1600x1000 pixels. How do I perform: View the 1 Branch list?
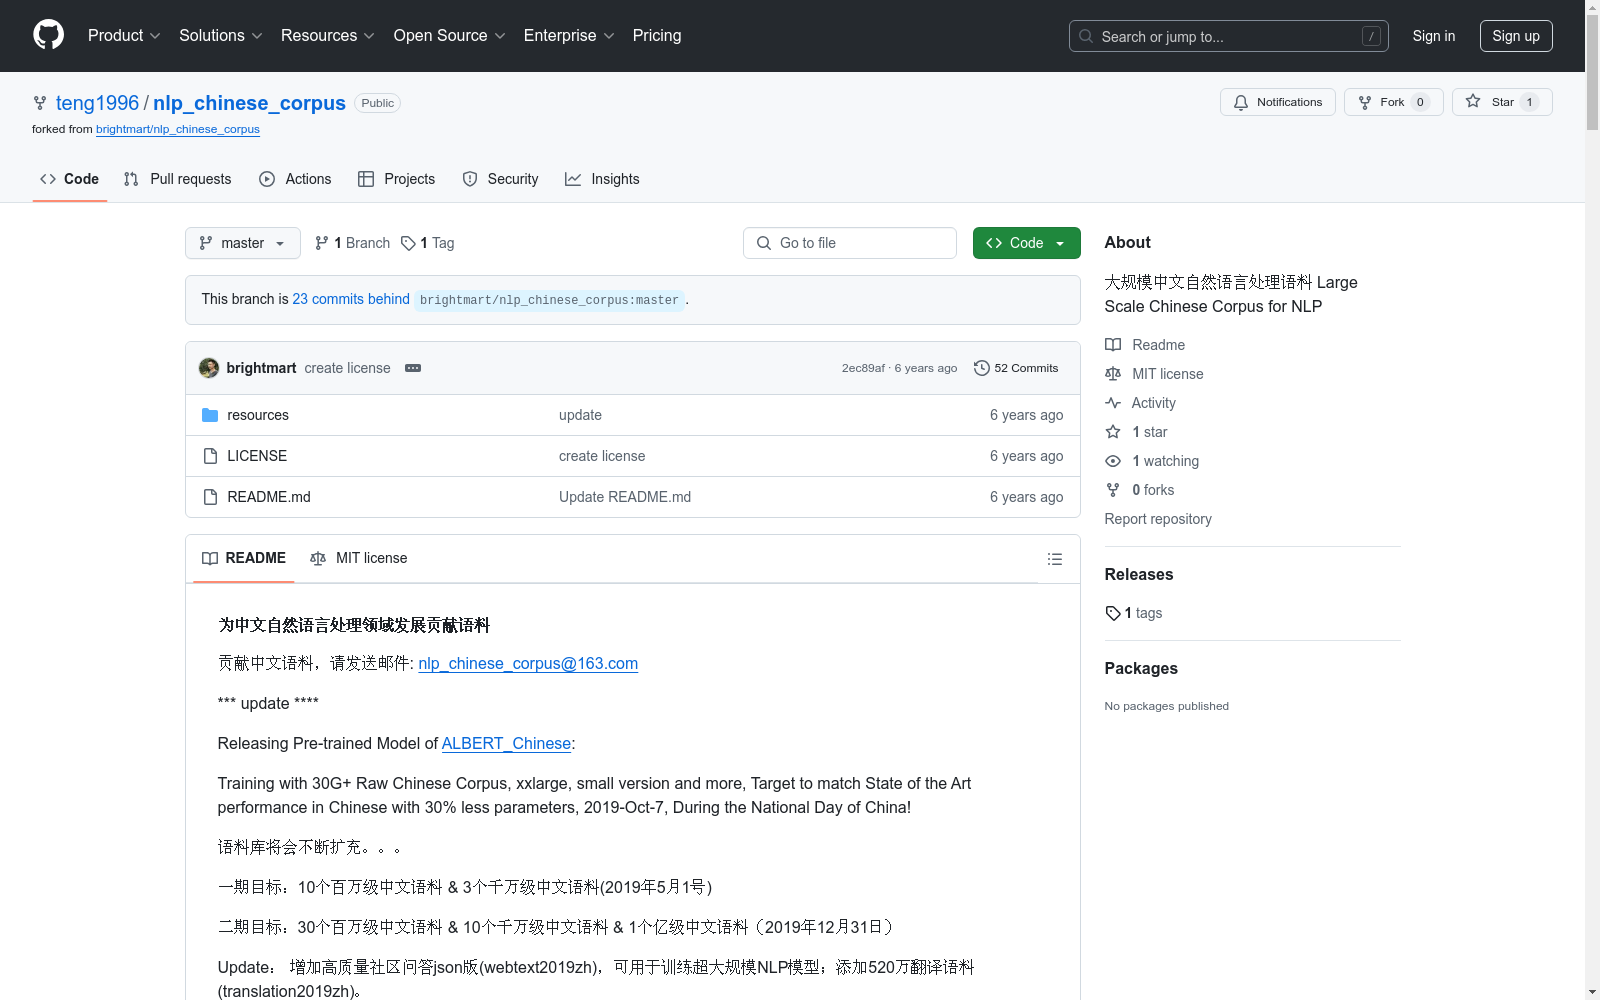click(x=352, y=243)
